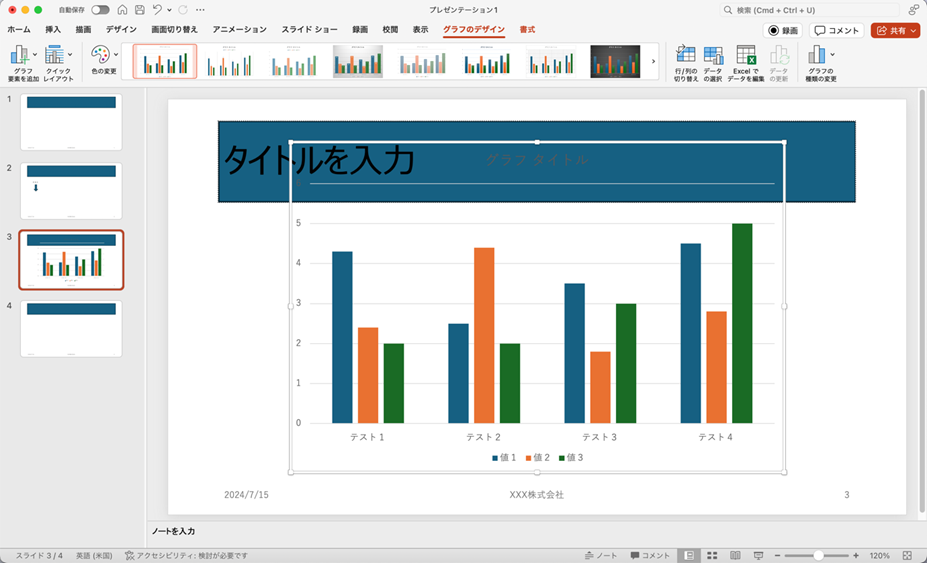The height and width of the screenshot is (563, 927).
Task: Click Edit Data in Excel icon
Action: click(x=746, y=54)
